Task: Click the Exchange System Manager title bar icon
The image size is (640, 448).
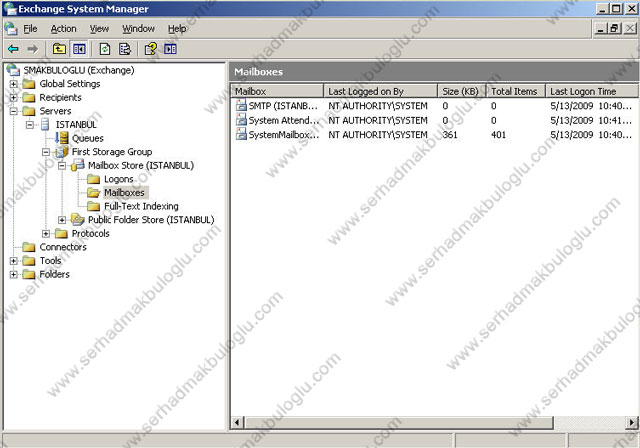Action: [10, 9]
